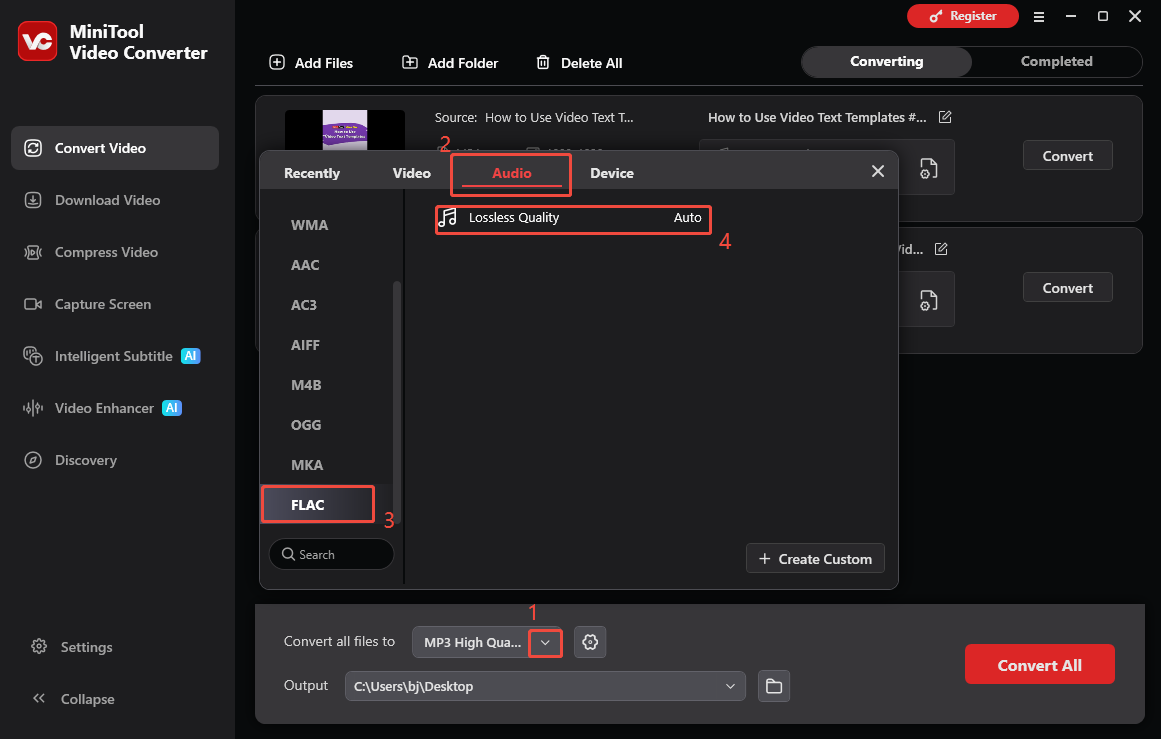Close the format selection popup
1161x739 pixels.
(878, 171)
